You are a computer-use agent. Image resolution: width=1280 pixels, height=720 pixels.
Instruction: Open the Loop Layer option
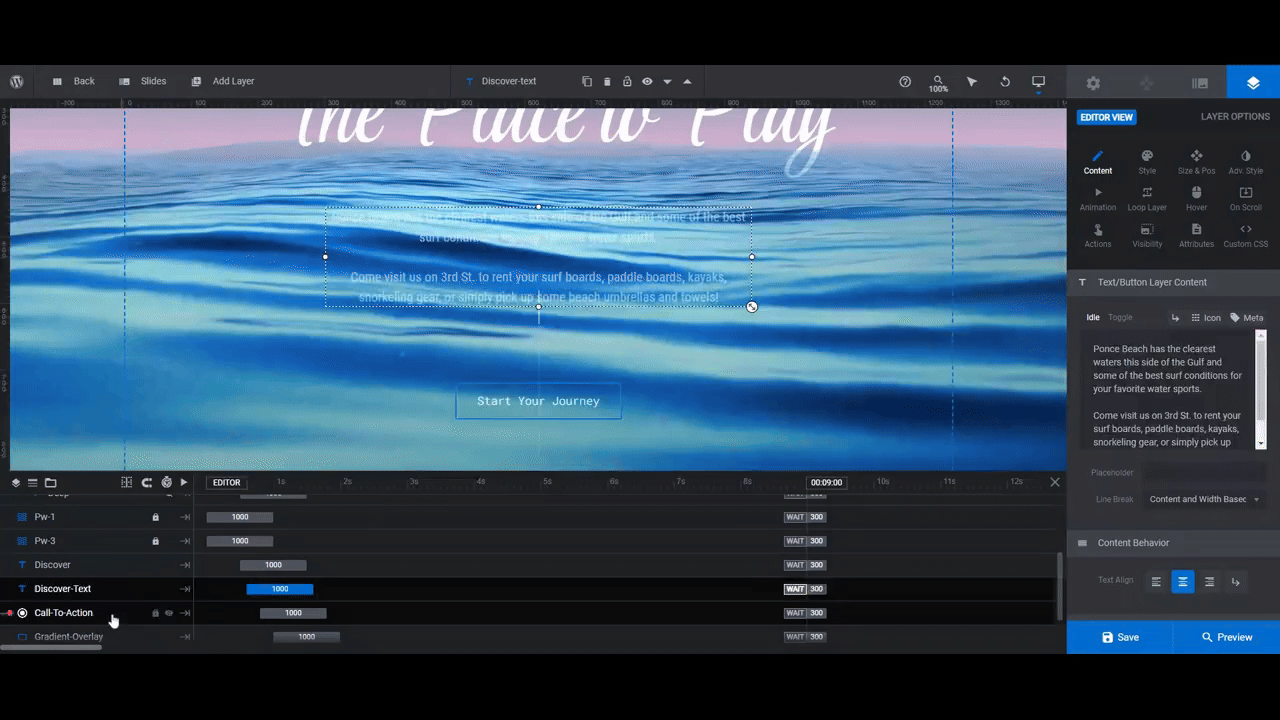(x=1147, y=199)
